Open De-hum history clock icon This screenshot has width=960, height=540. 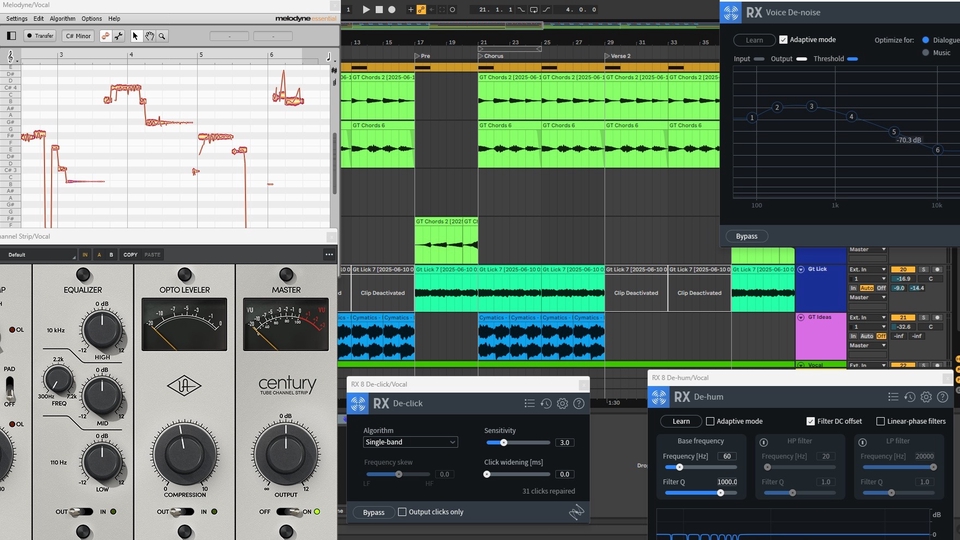pos(910,397)
